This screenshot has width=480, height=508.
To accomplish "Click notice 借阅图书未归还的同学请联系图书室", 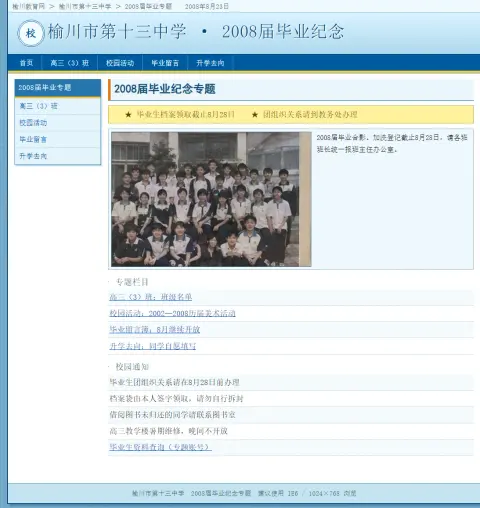I will click(x=172, y=415).
